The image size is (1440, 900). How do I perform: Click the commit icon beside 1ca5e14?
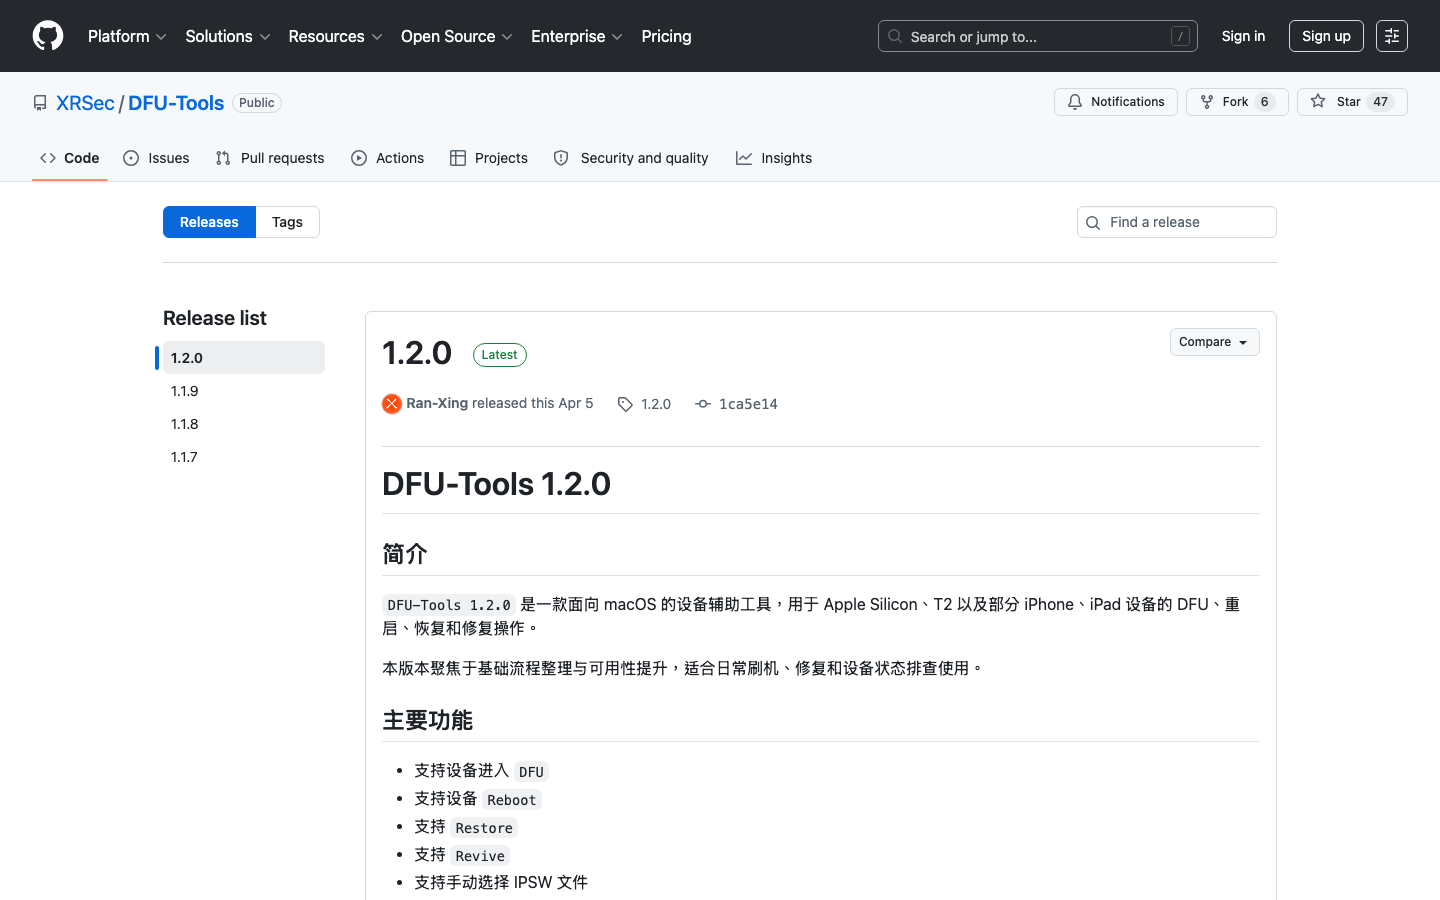tap(703, 404)
